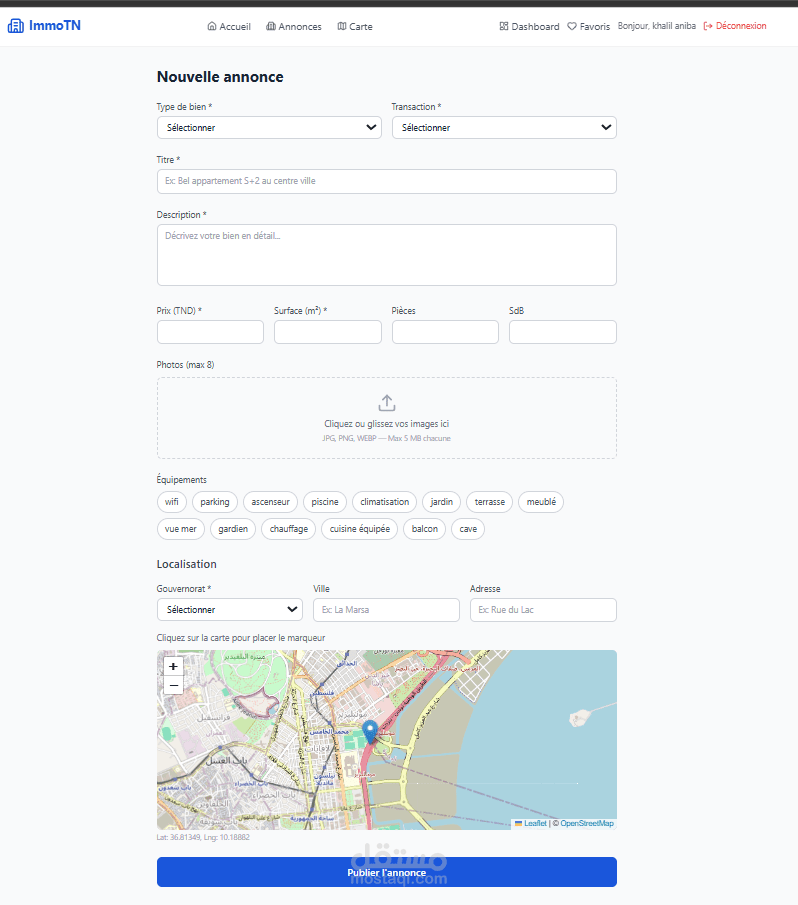
Task: Click the photo upload drop zone text
Action: tap(387, 424)
